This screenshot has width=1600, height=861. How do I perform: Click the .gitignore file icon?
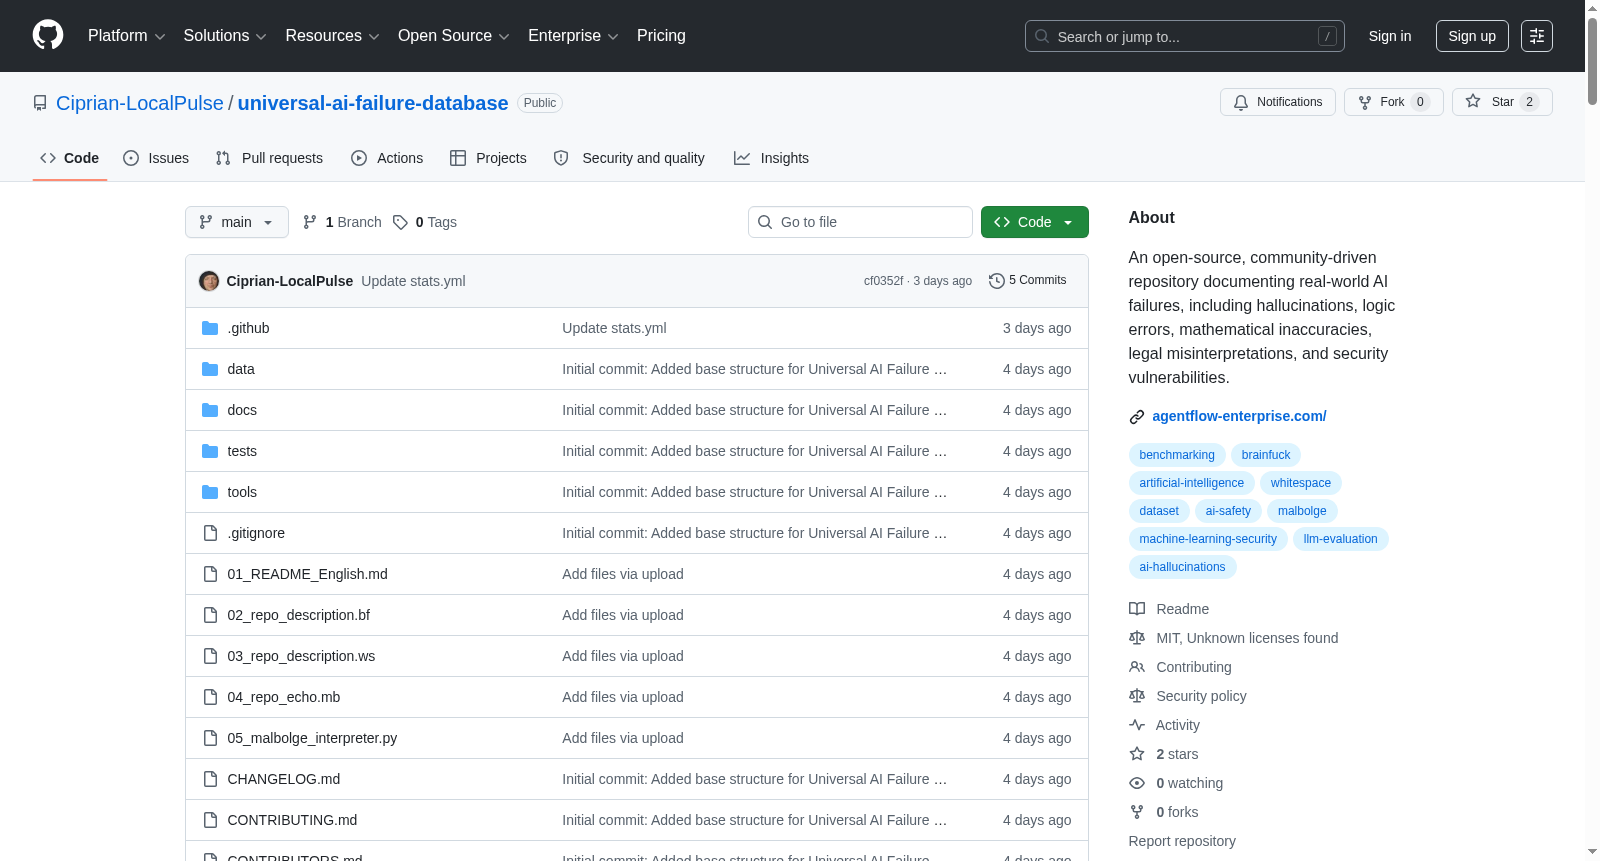[x=210, y=533]
